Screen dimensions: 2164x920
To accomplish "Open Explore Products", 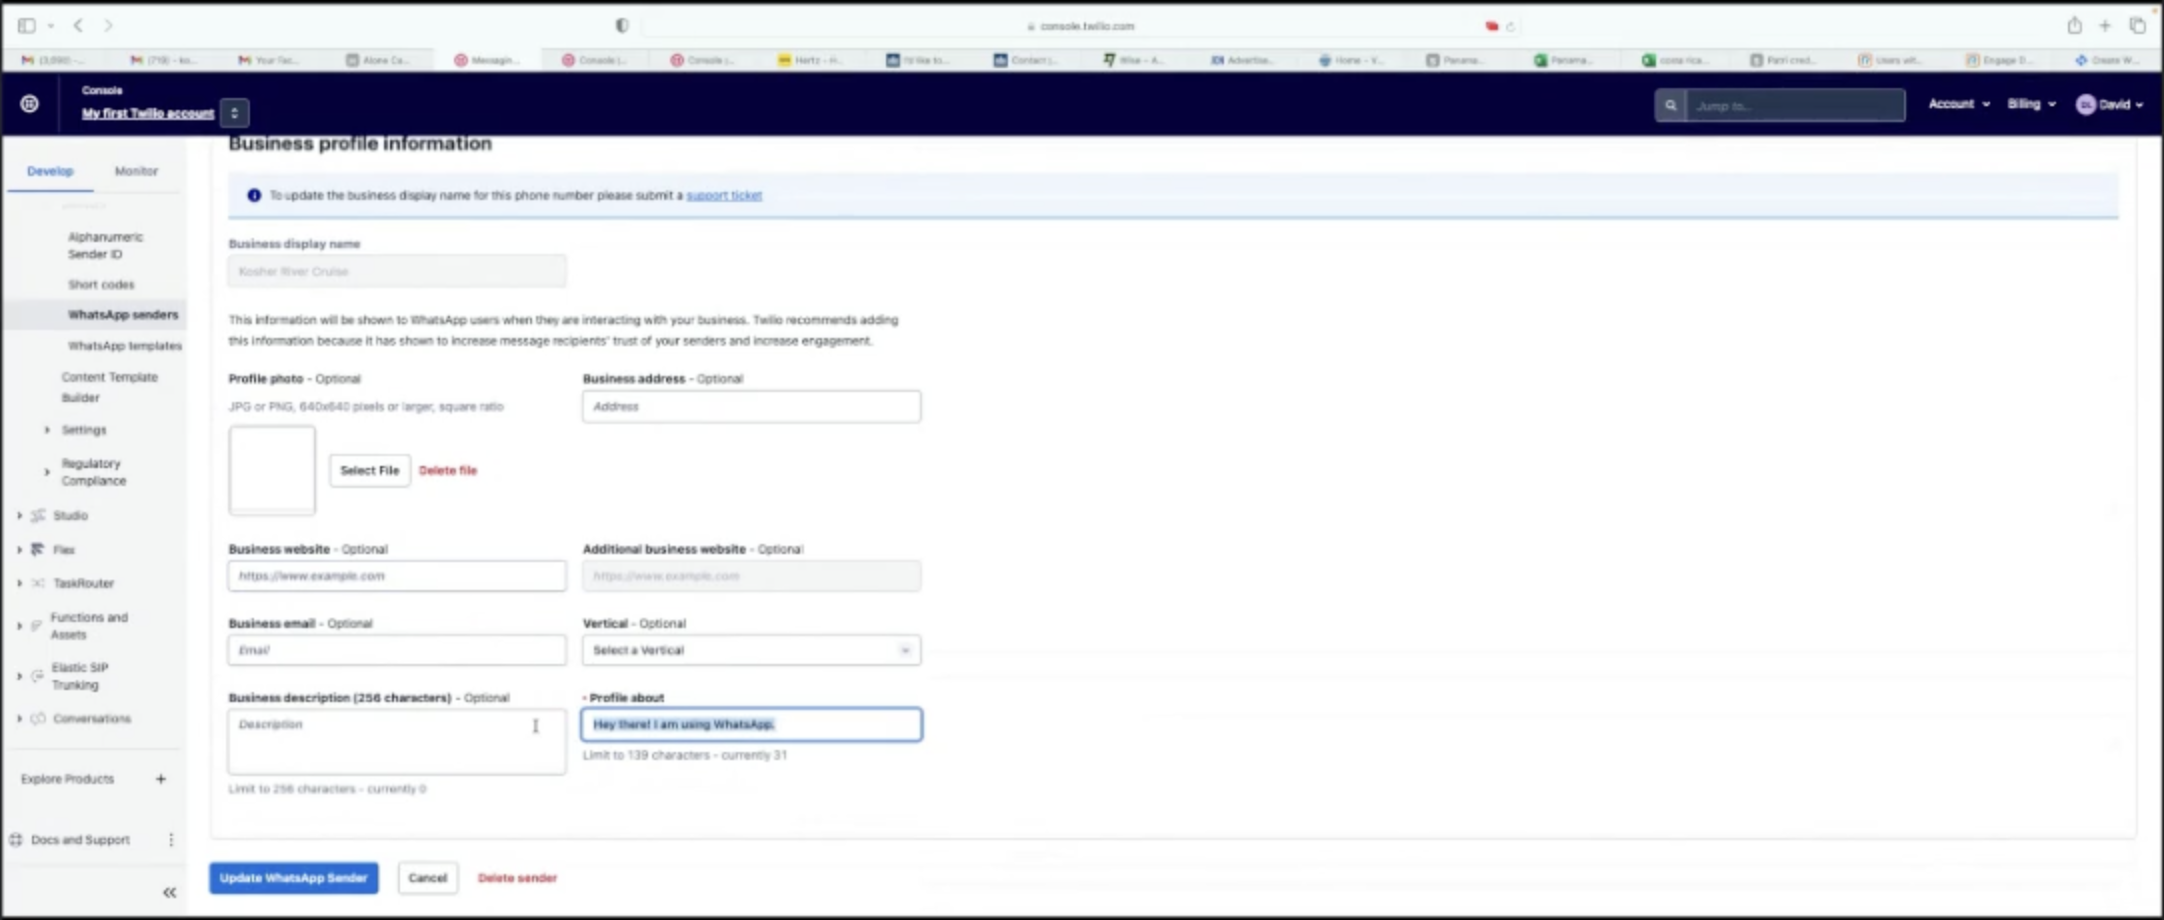I will (x=67, y=778).
